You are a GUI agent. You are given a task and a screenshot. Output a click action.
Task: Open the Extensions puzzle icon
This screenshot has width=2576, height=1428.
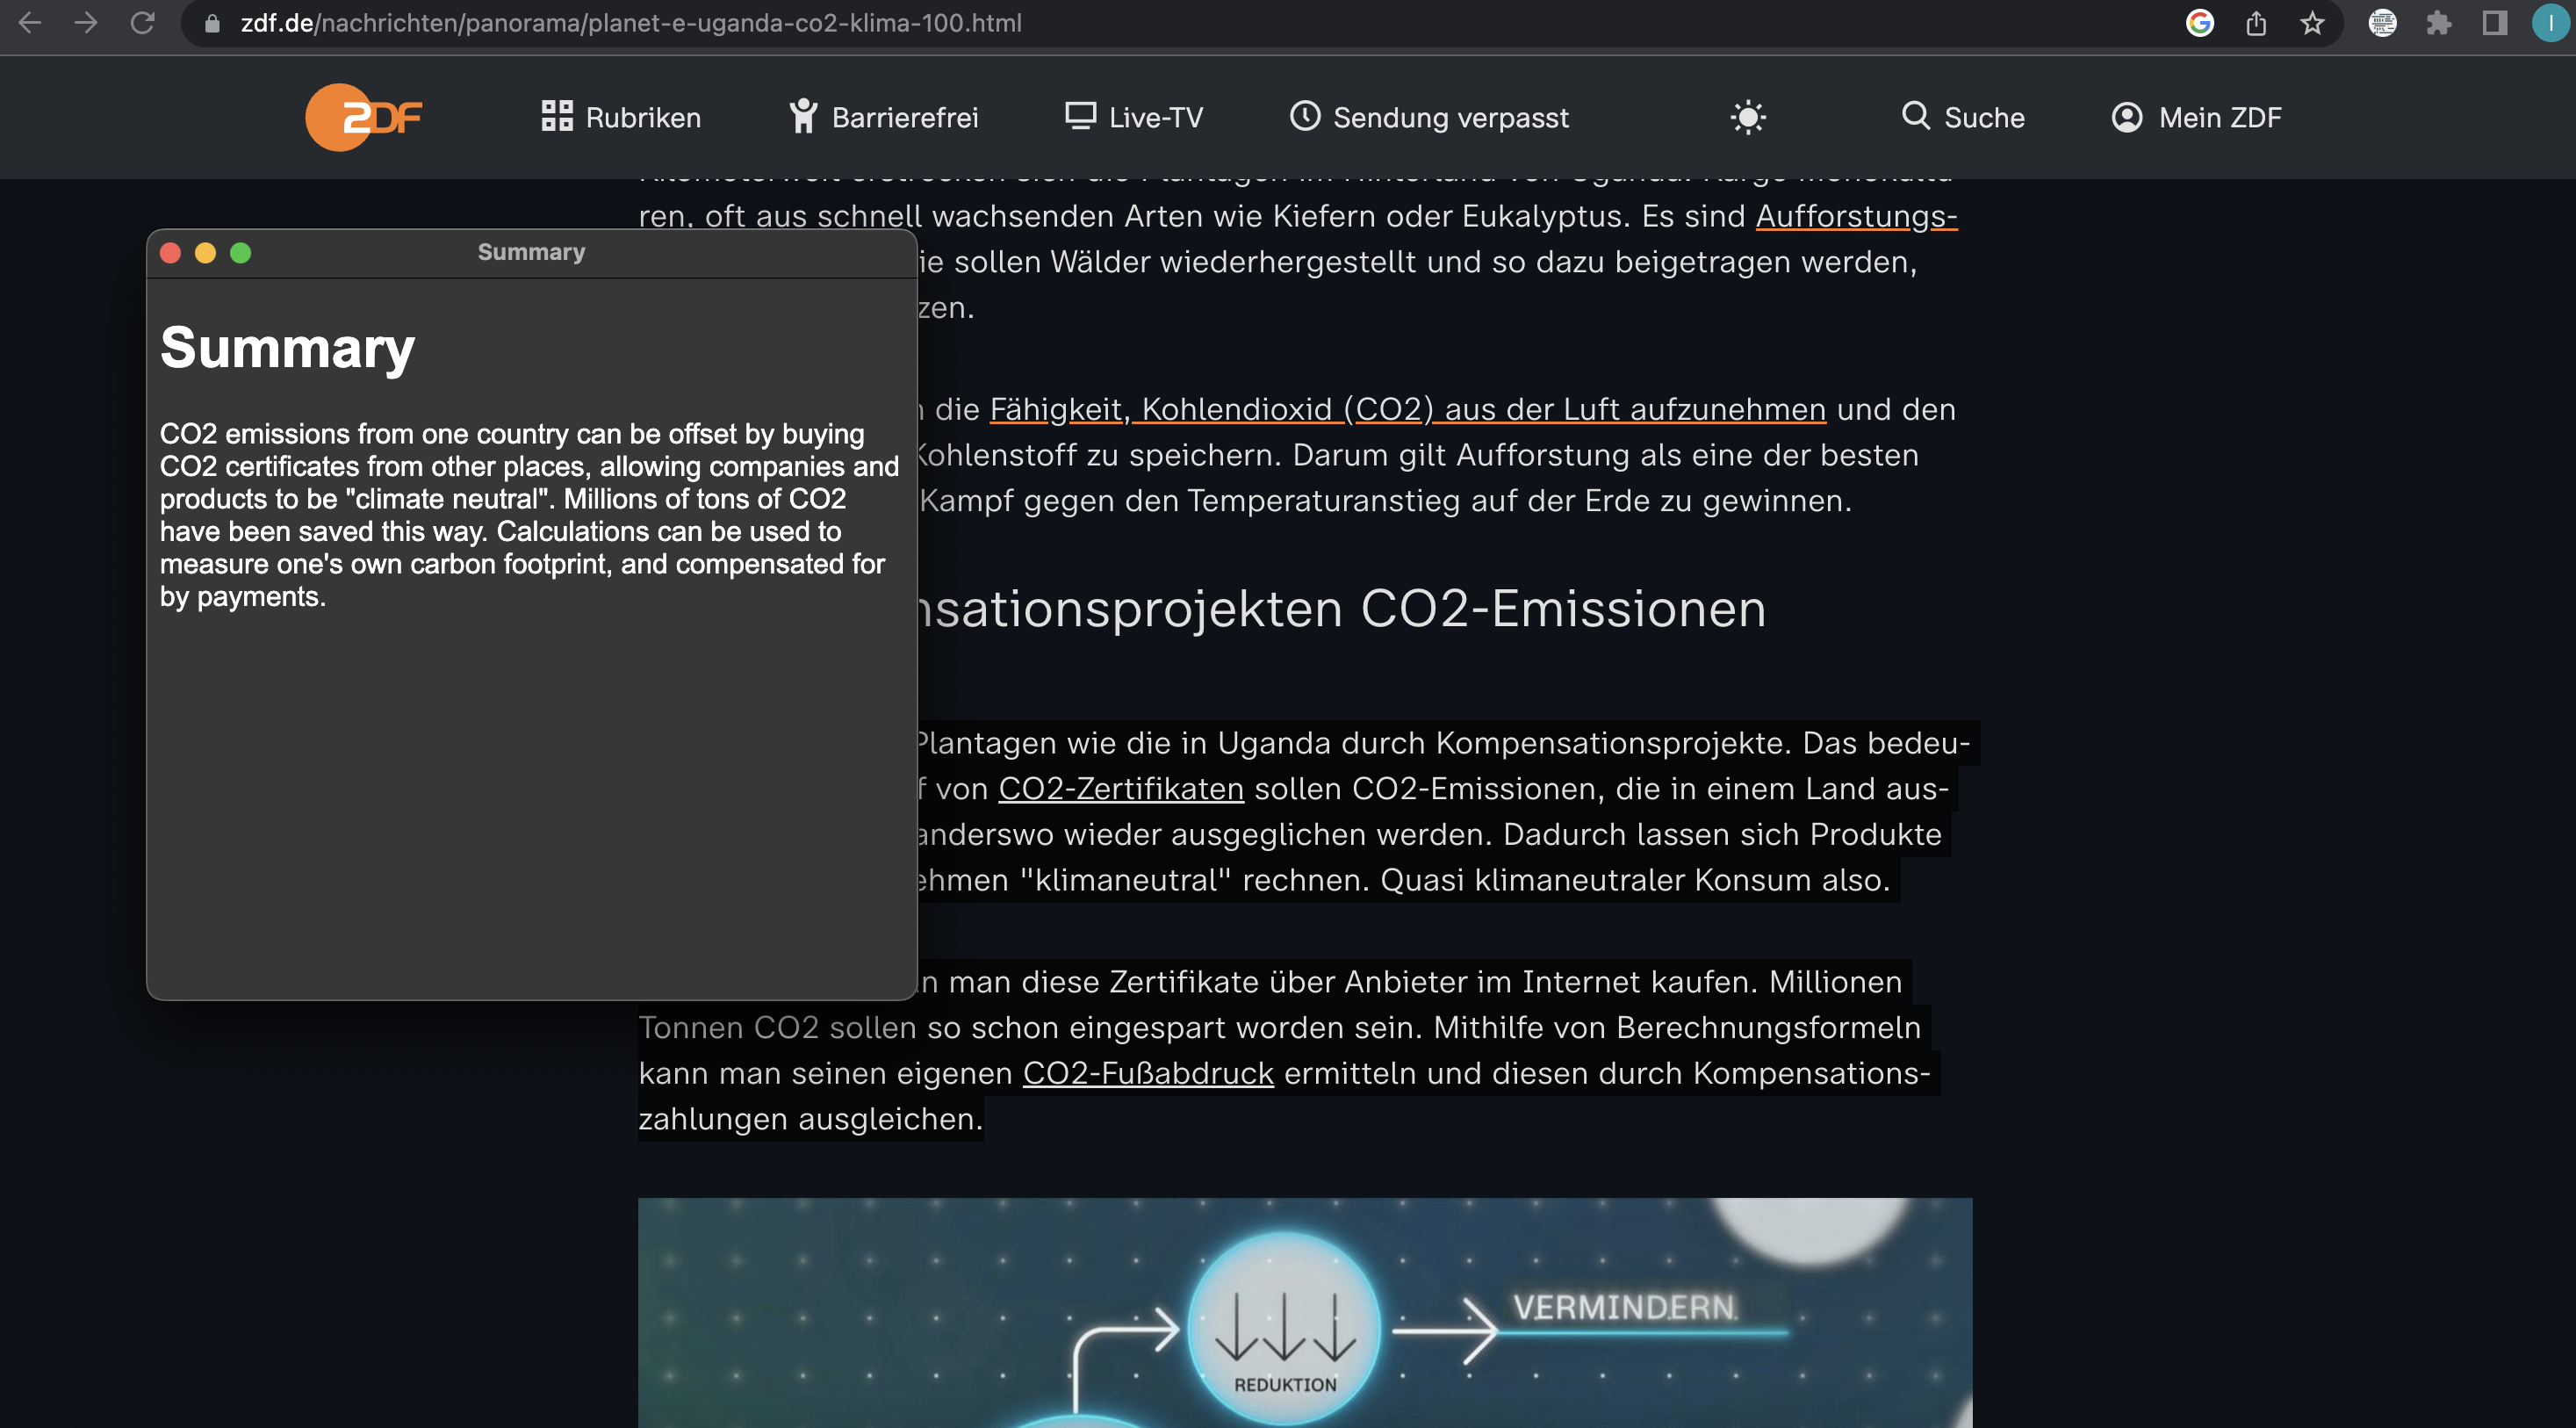2439,23
